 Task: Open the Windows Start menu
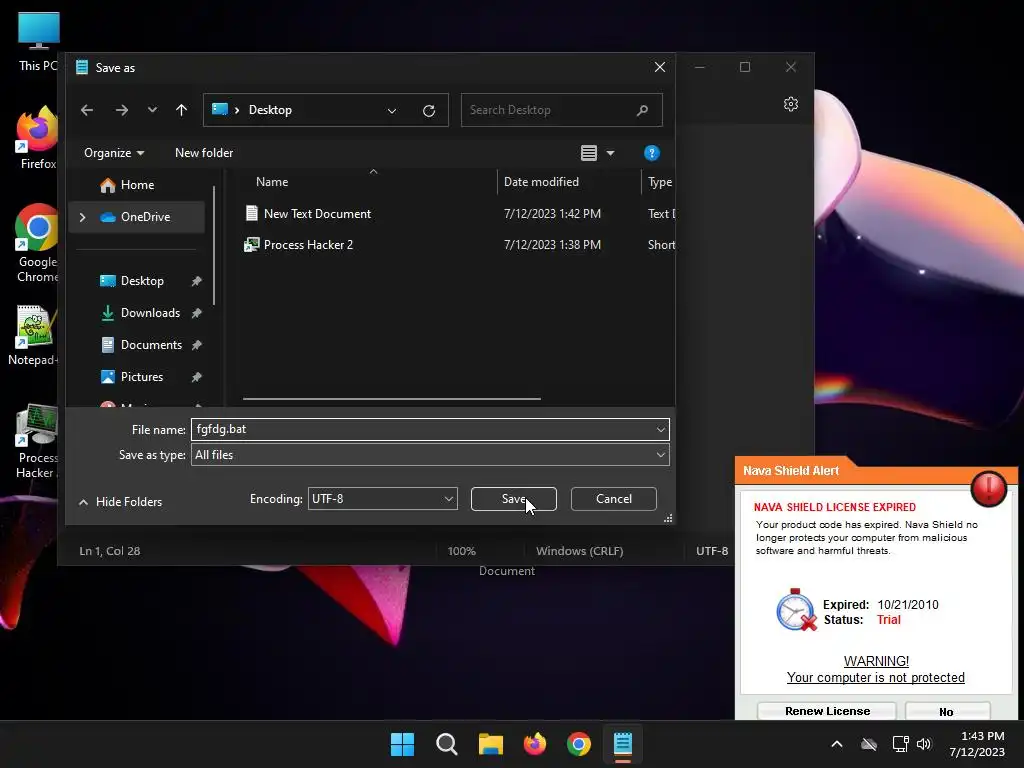[402, 744]
